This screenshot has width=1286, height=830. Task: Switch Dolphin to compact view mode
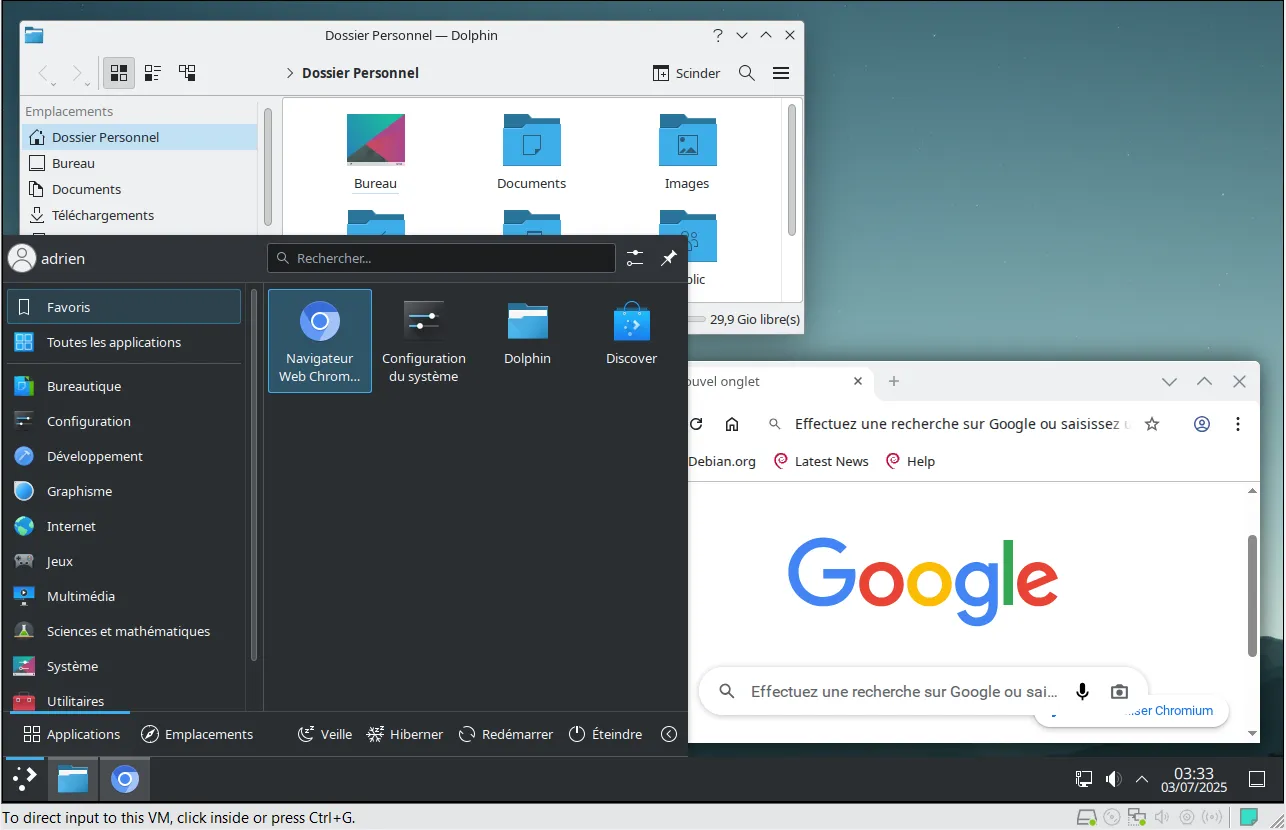[153, 73]
